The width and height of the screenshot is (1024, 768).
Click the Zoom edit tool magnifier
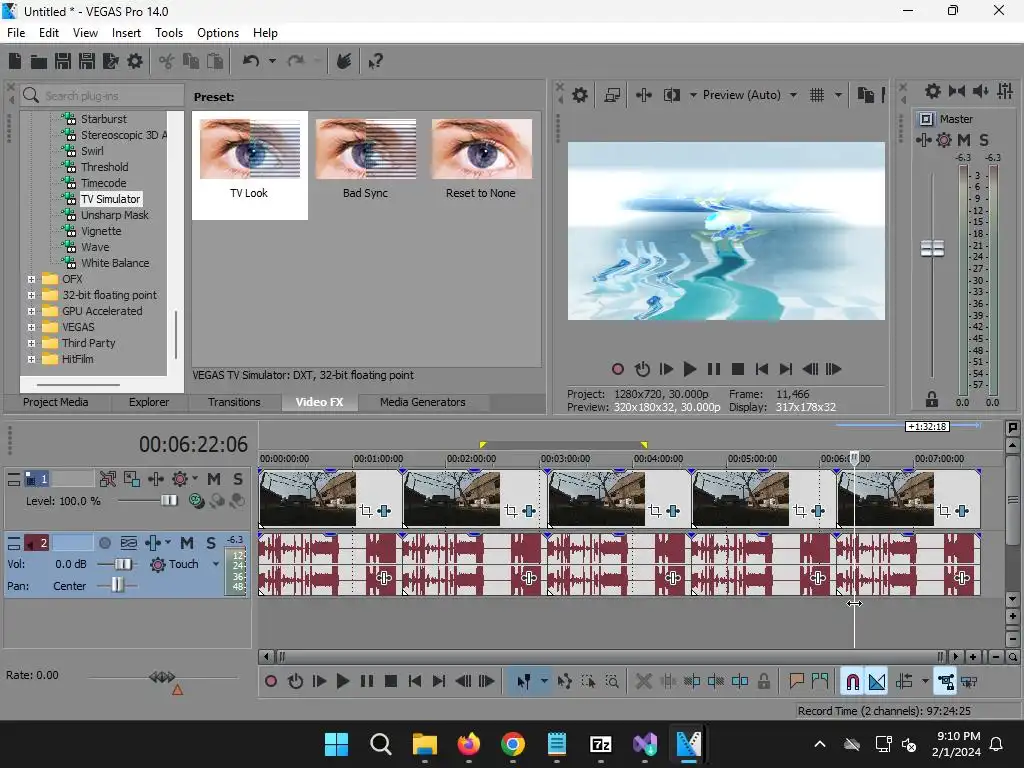[x=612, y=682]
